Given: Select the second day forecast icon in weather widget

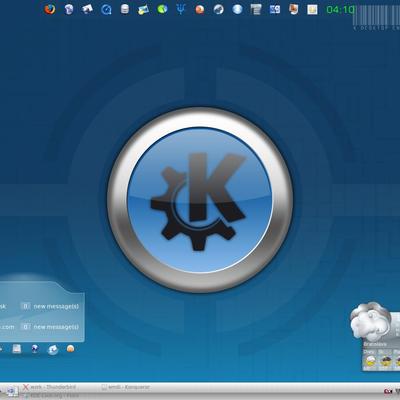Looking at the screenshot, I should click(x=386, y=361).
